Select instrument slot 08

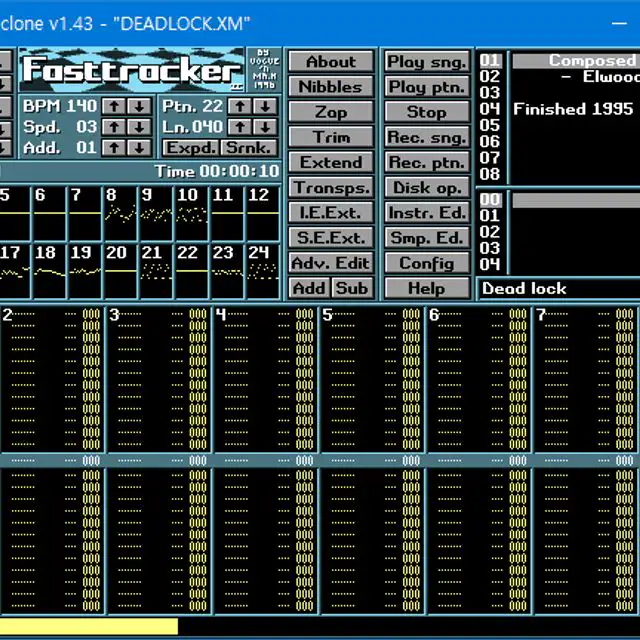coord(490,174)
